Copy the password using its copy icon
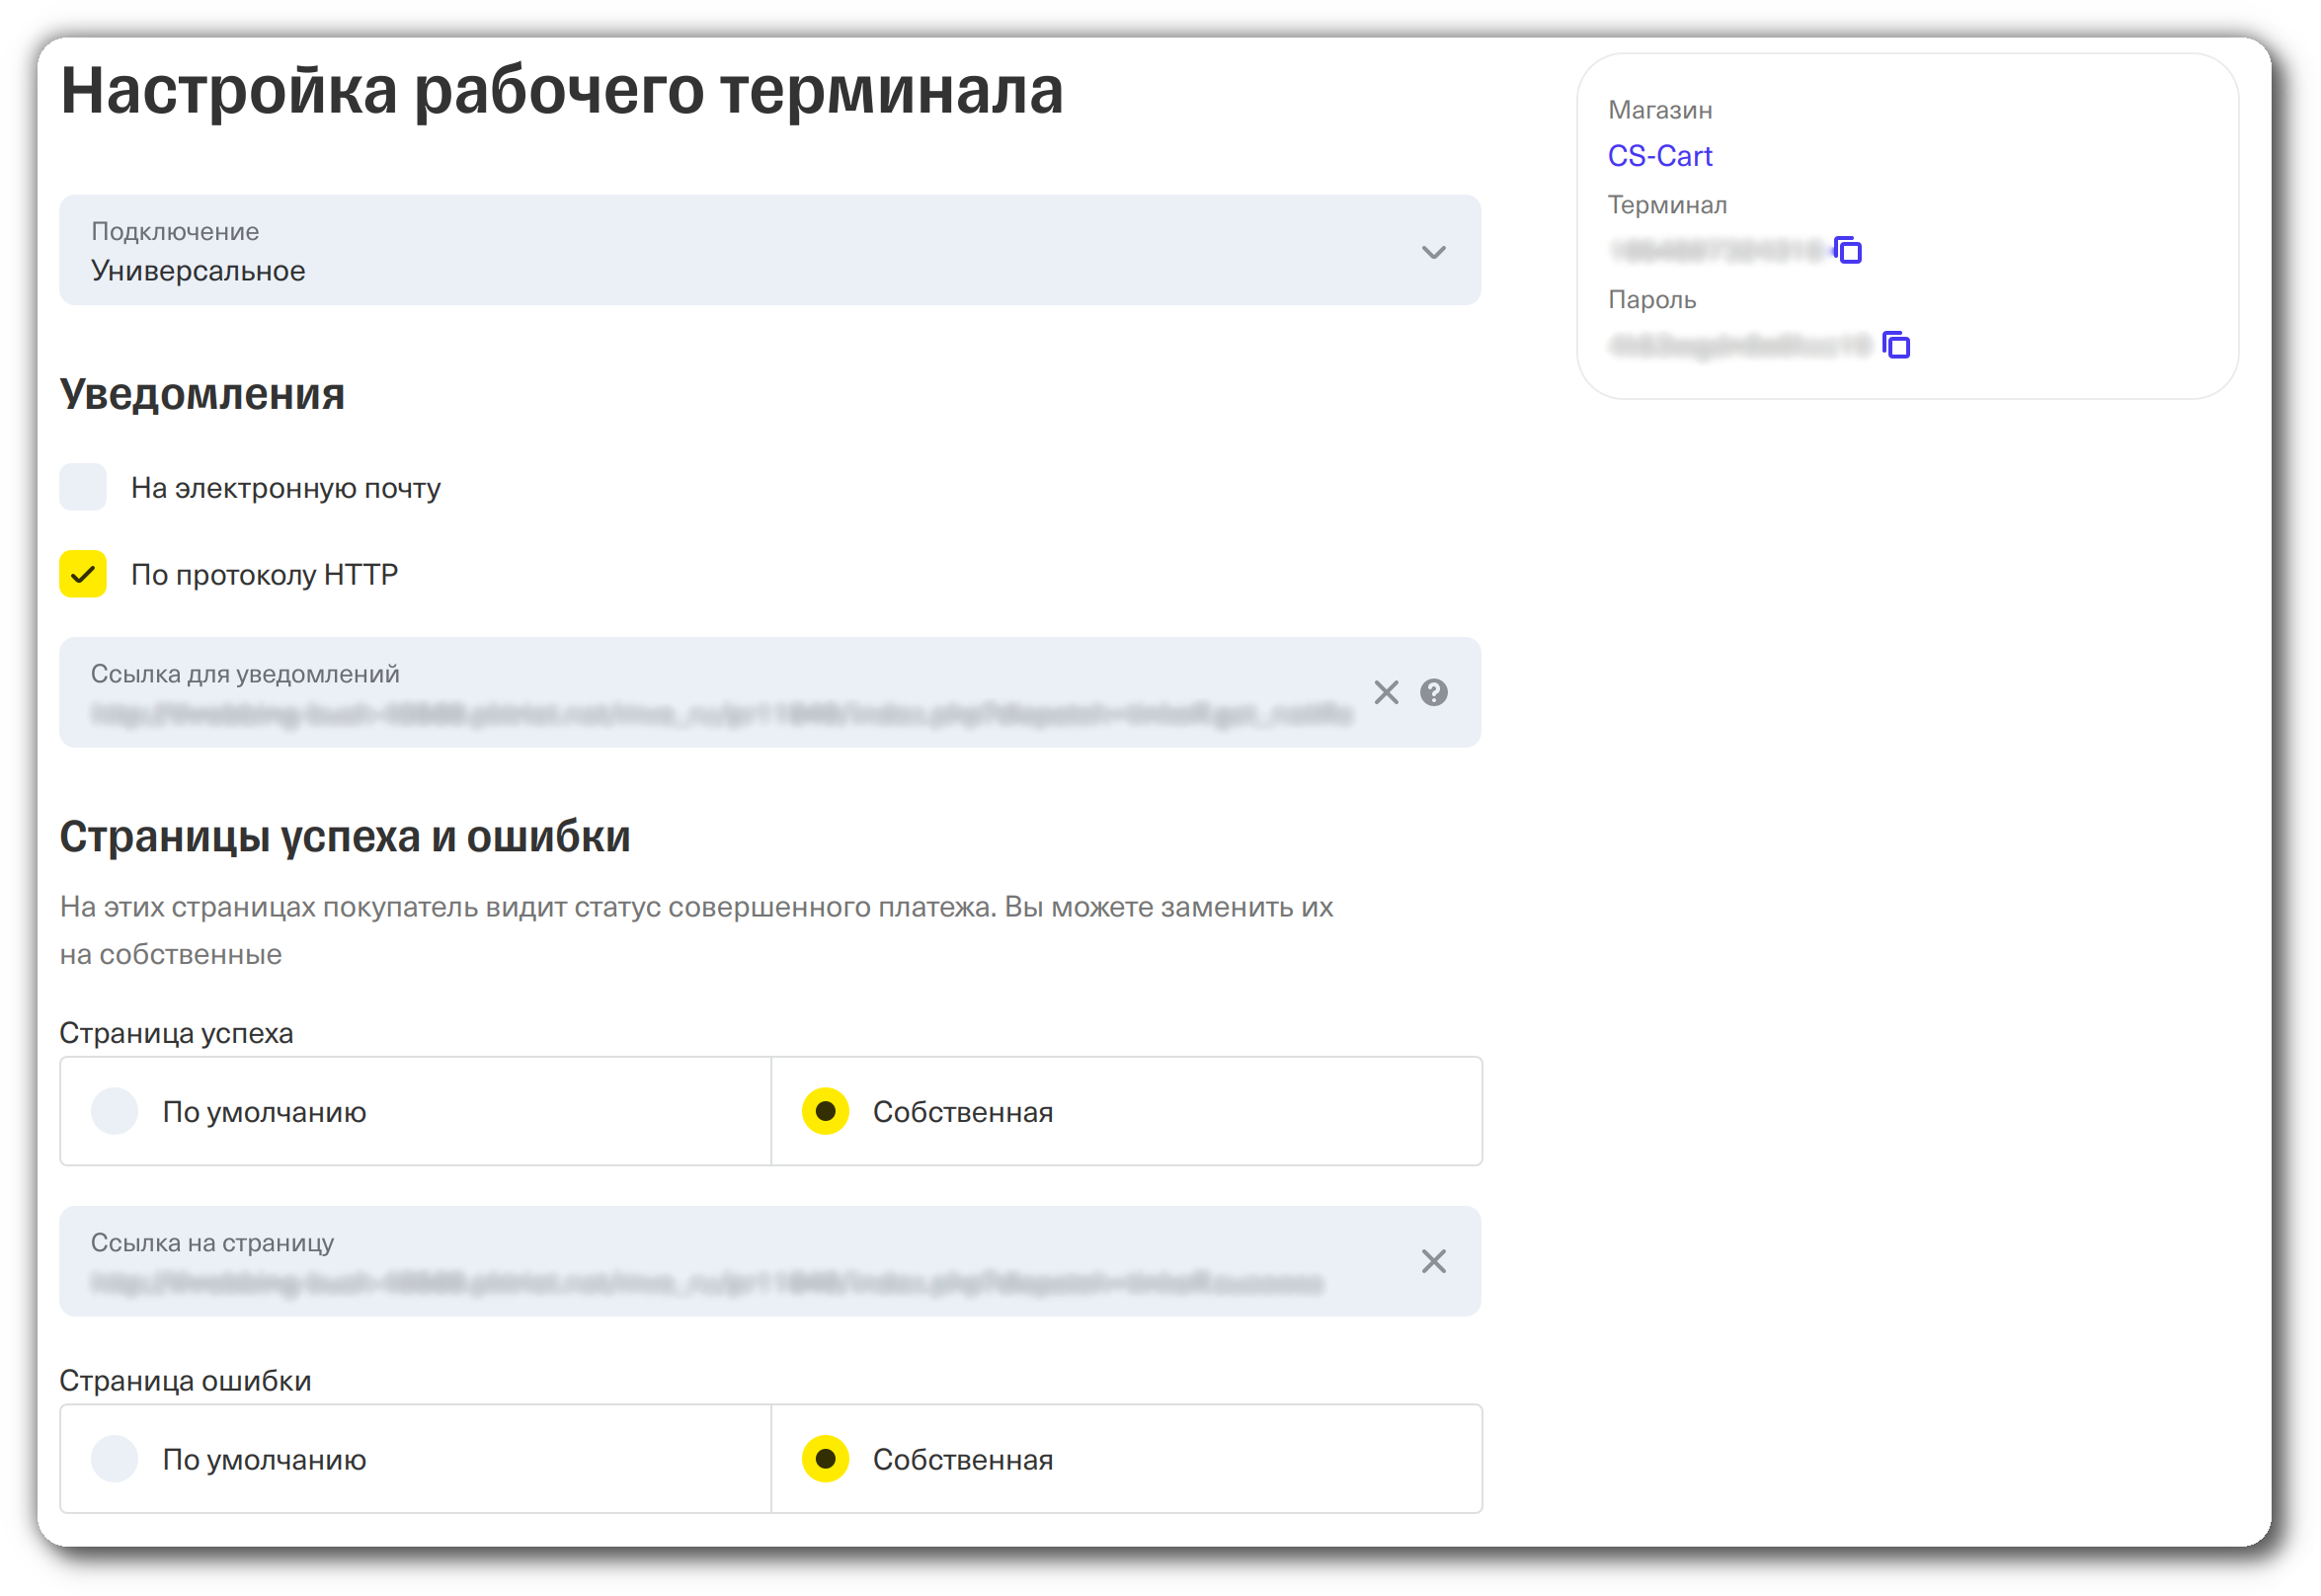The height and width of the screenshot is (1596, 2321). [1896, 345]
